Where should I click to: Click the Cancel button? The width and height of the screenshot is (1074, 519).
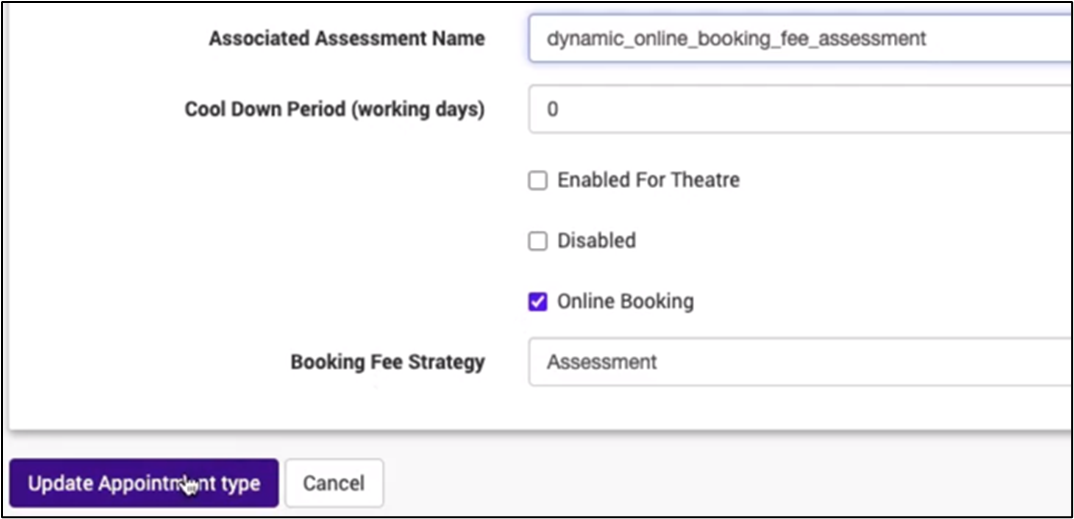tap(333, 484)
